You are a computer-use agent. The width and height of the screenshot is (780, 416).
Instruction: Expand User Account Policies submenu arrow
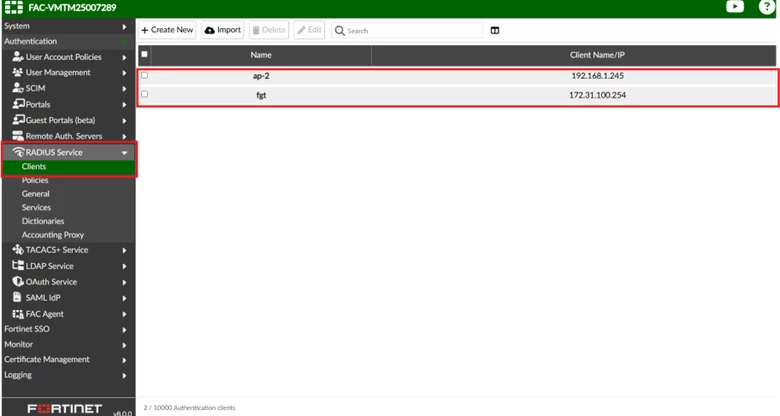click(124, 57)
